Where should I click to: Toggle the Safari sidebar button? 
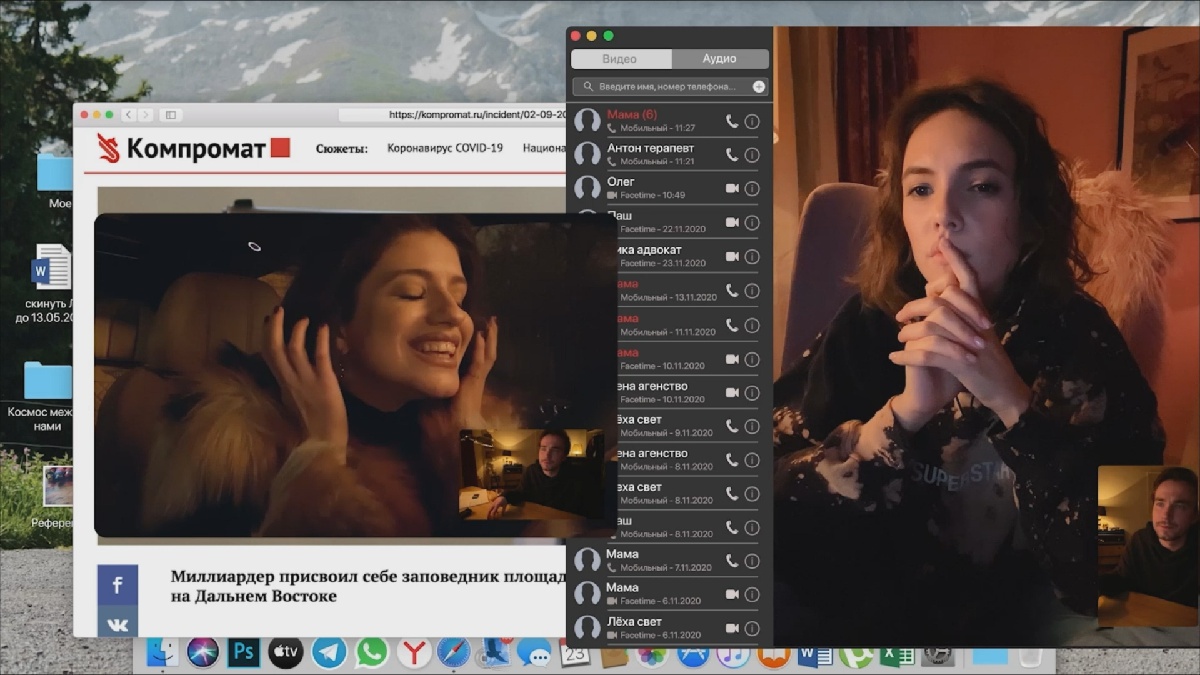pos(170,115)
